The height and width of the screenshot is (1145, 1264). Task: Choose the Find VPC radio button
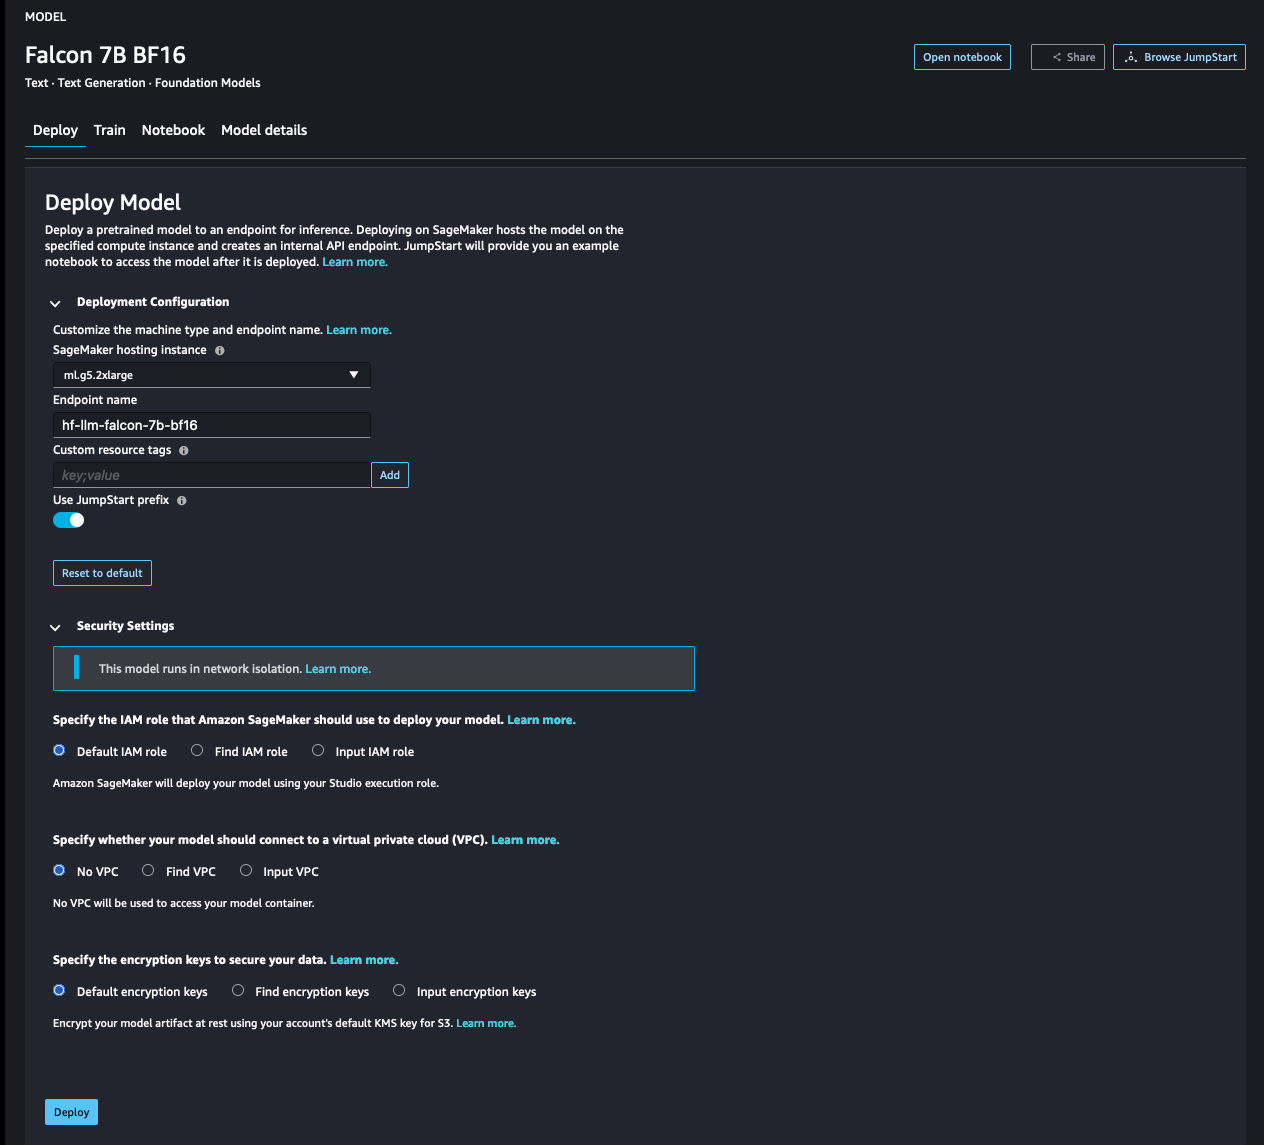148,870
